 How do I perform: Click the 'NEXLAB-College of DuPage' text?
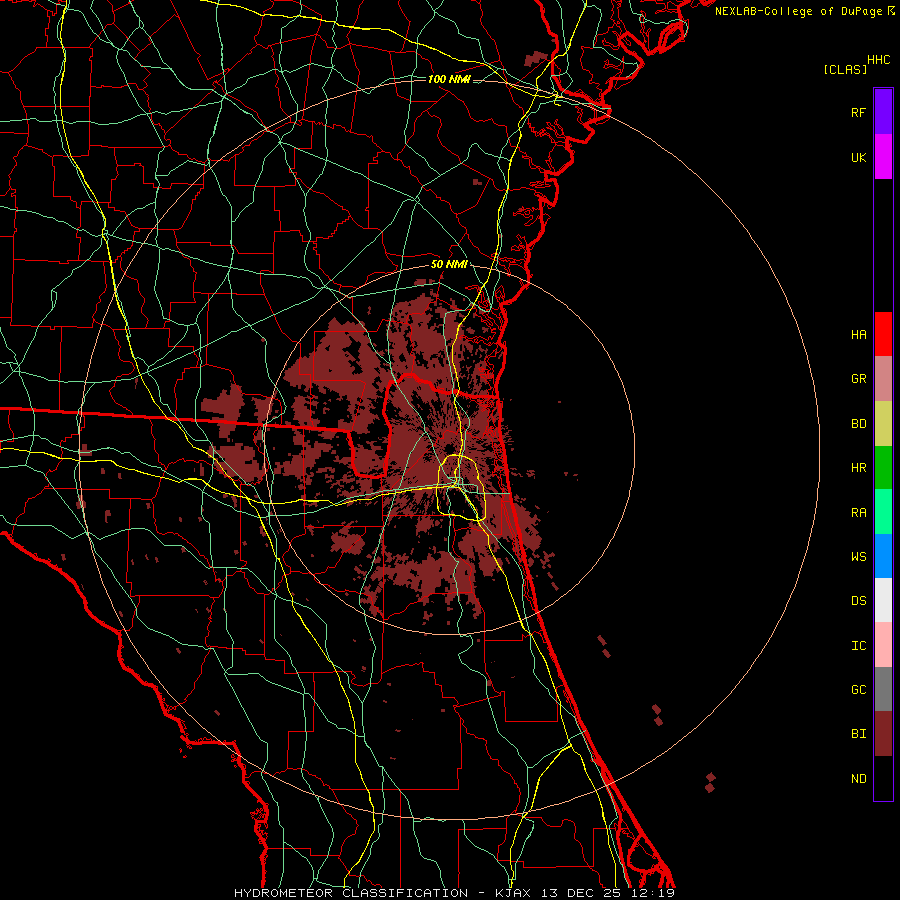click(798, 11)
